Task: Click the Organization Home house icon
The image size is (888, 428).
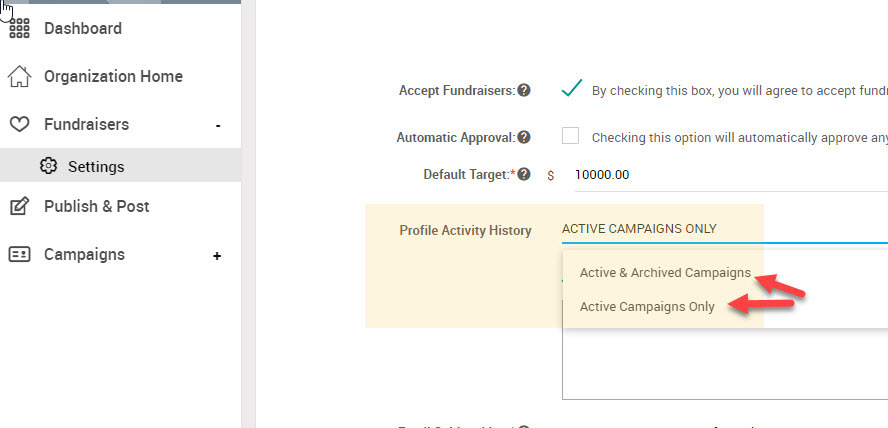Action: point(19,76)
